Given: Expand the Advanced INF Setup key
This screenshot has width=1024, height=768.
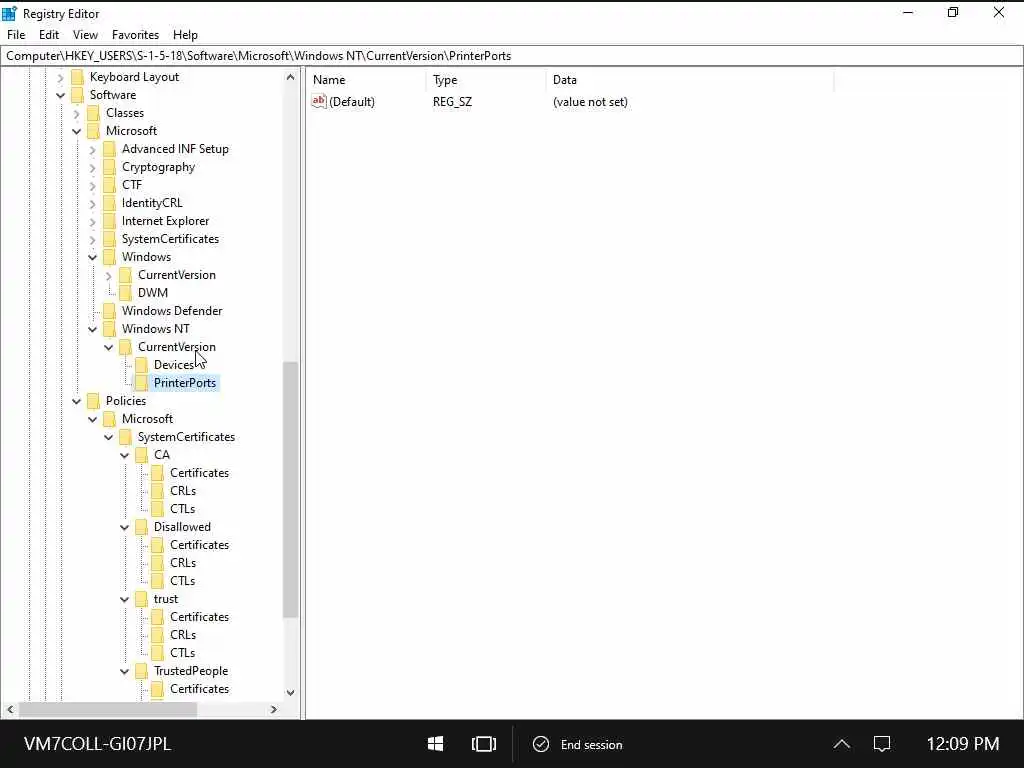Looking at the screenshot, I should click(92, 150).
